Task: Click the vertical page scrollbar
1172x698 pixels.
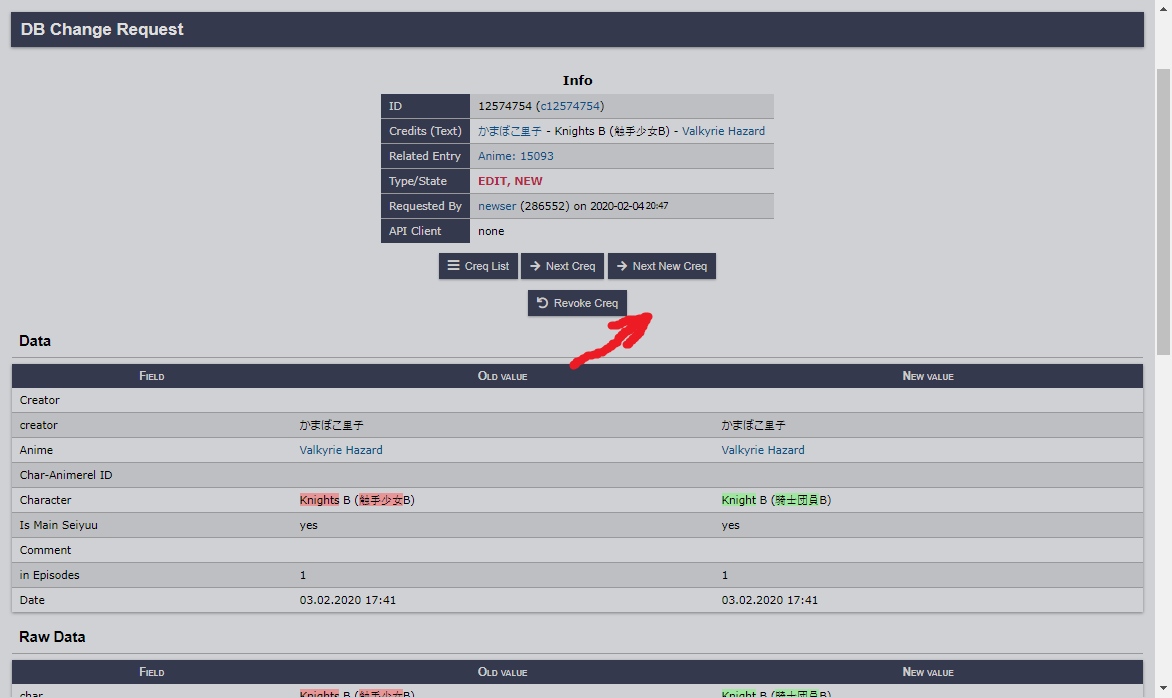Action: (1163, 210)
